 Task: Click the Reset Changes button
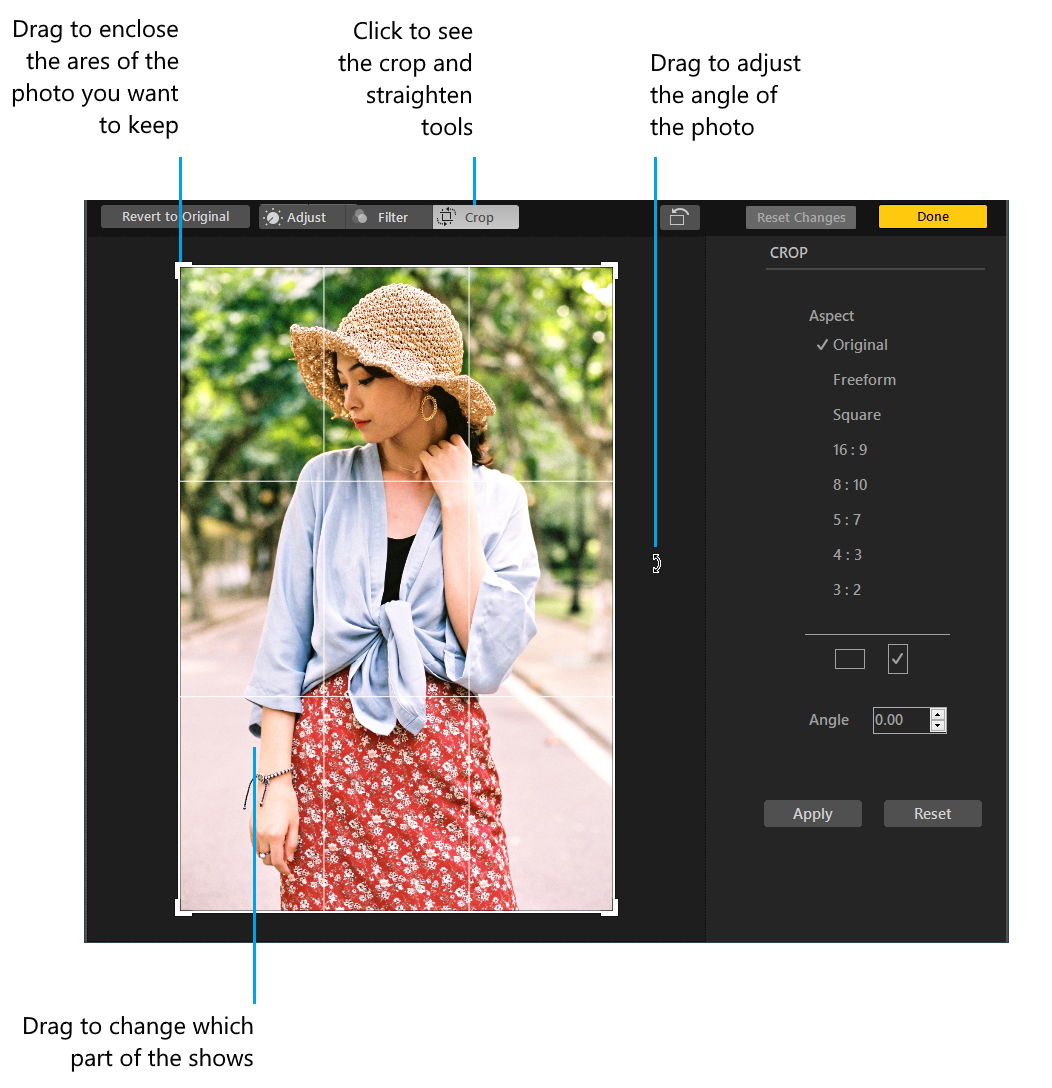pyautogui.click(x=801, y=217)
